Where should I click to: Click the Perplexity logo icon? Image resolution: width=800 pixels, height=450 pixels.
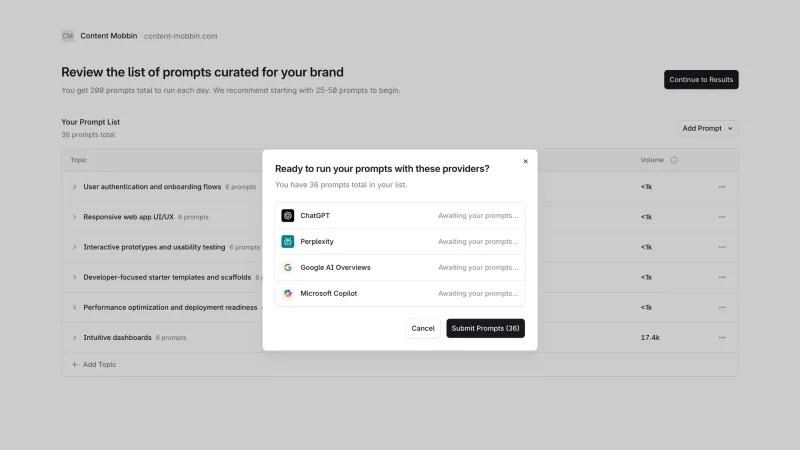(x=288, y=241)
